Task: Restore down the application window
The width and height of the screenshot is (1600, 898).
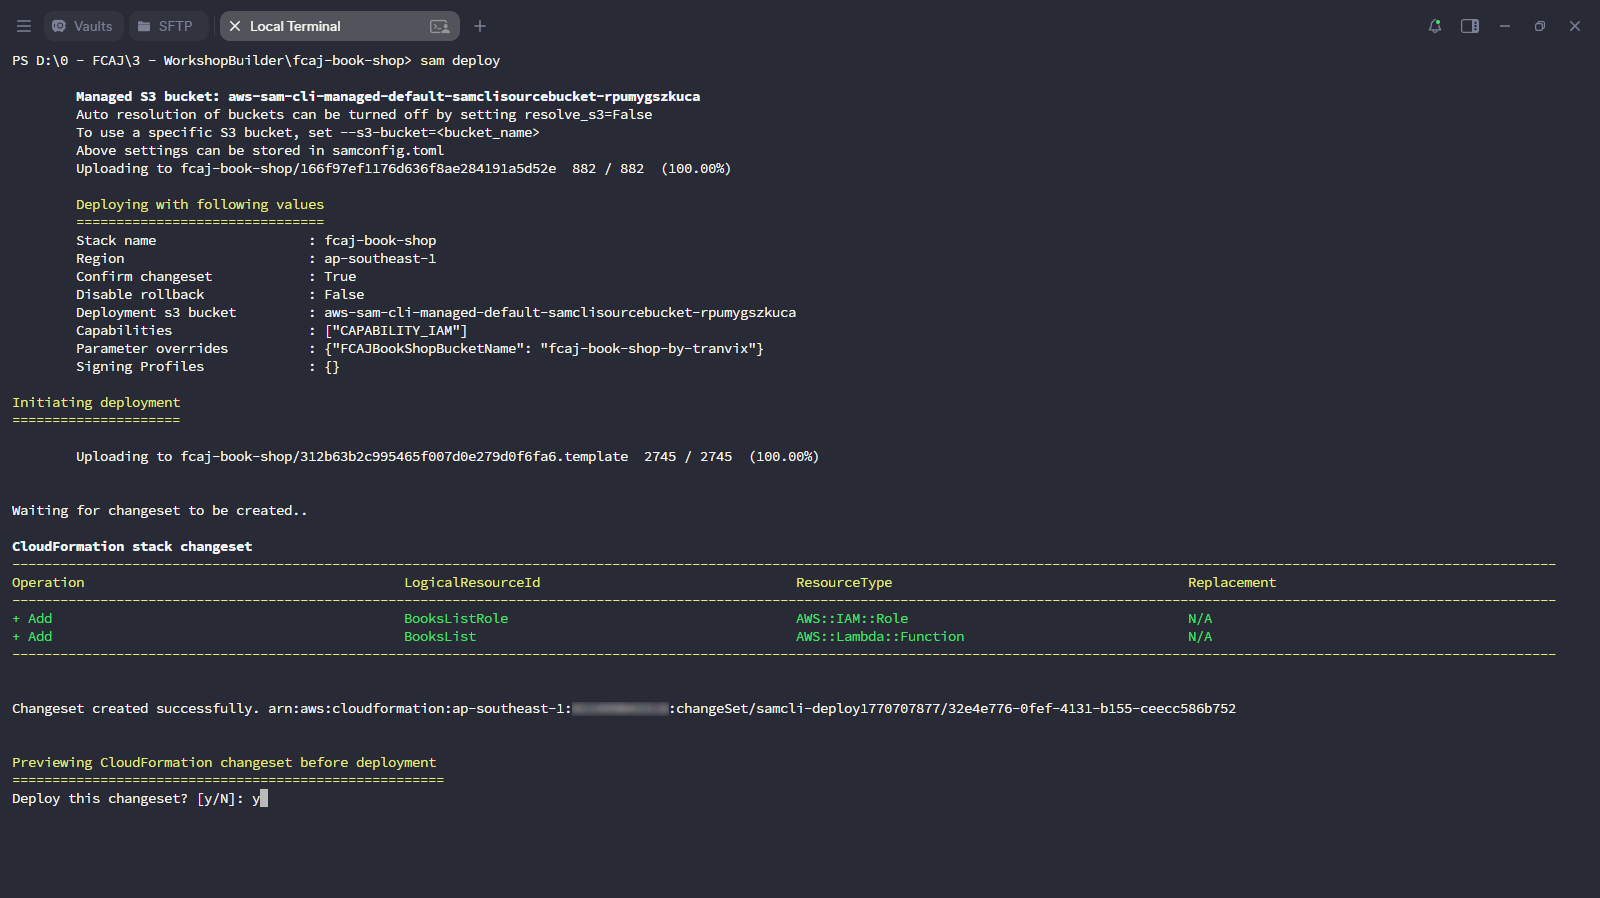Action: coord(1540,26)
